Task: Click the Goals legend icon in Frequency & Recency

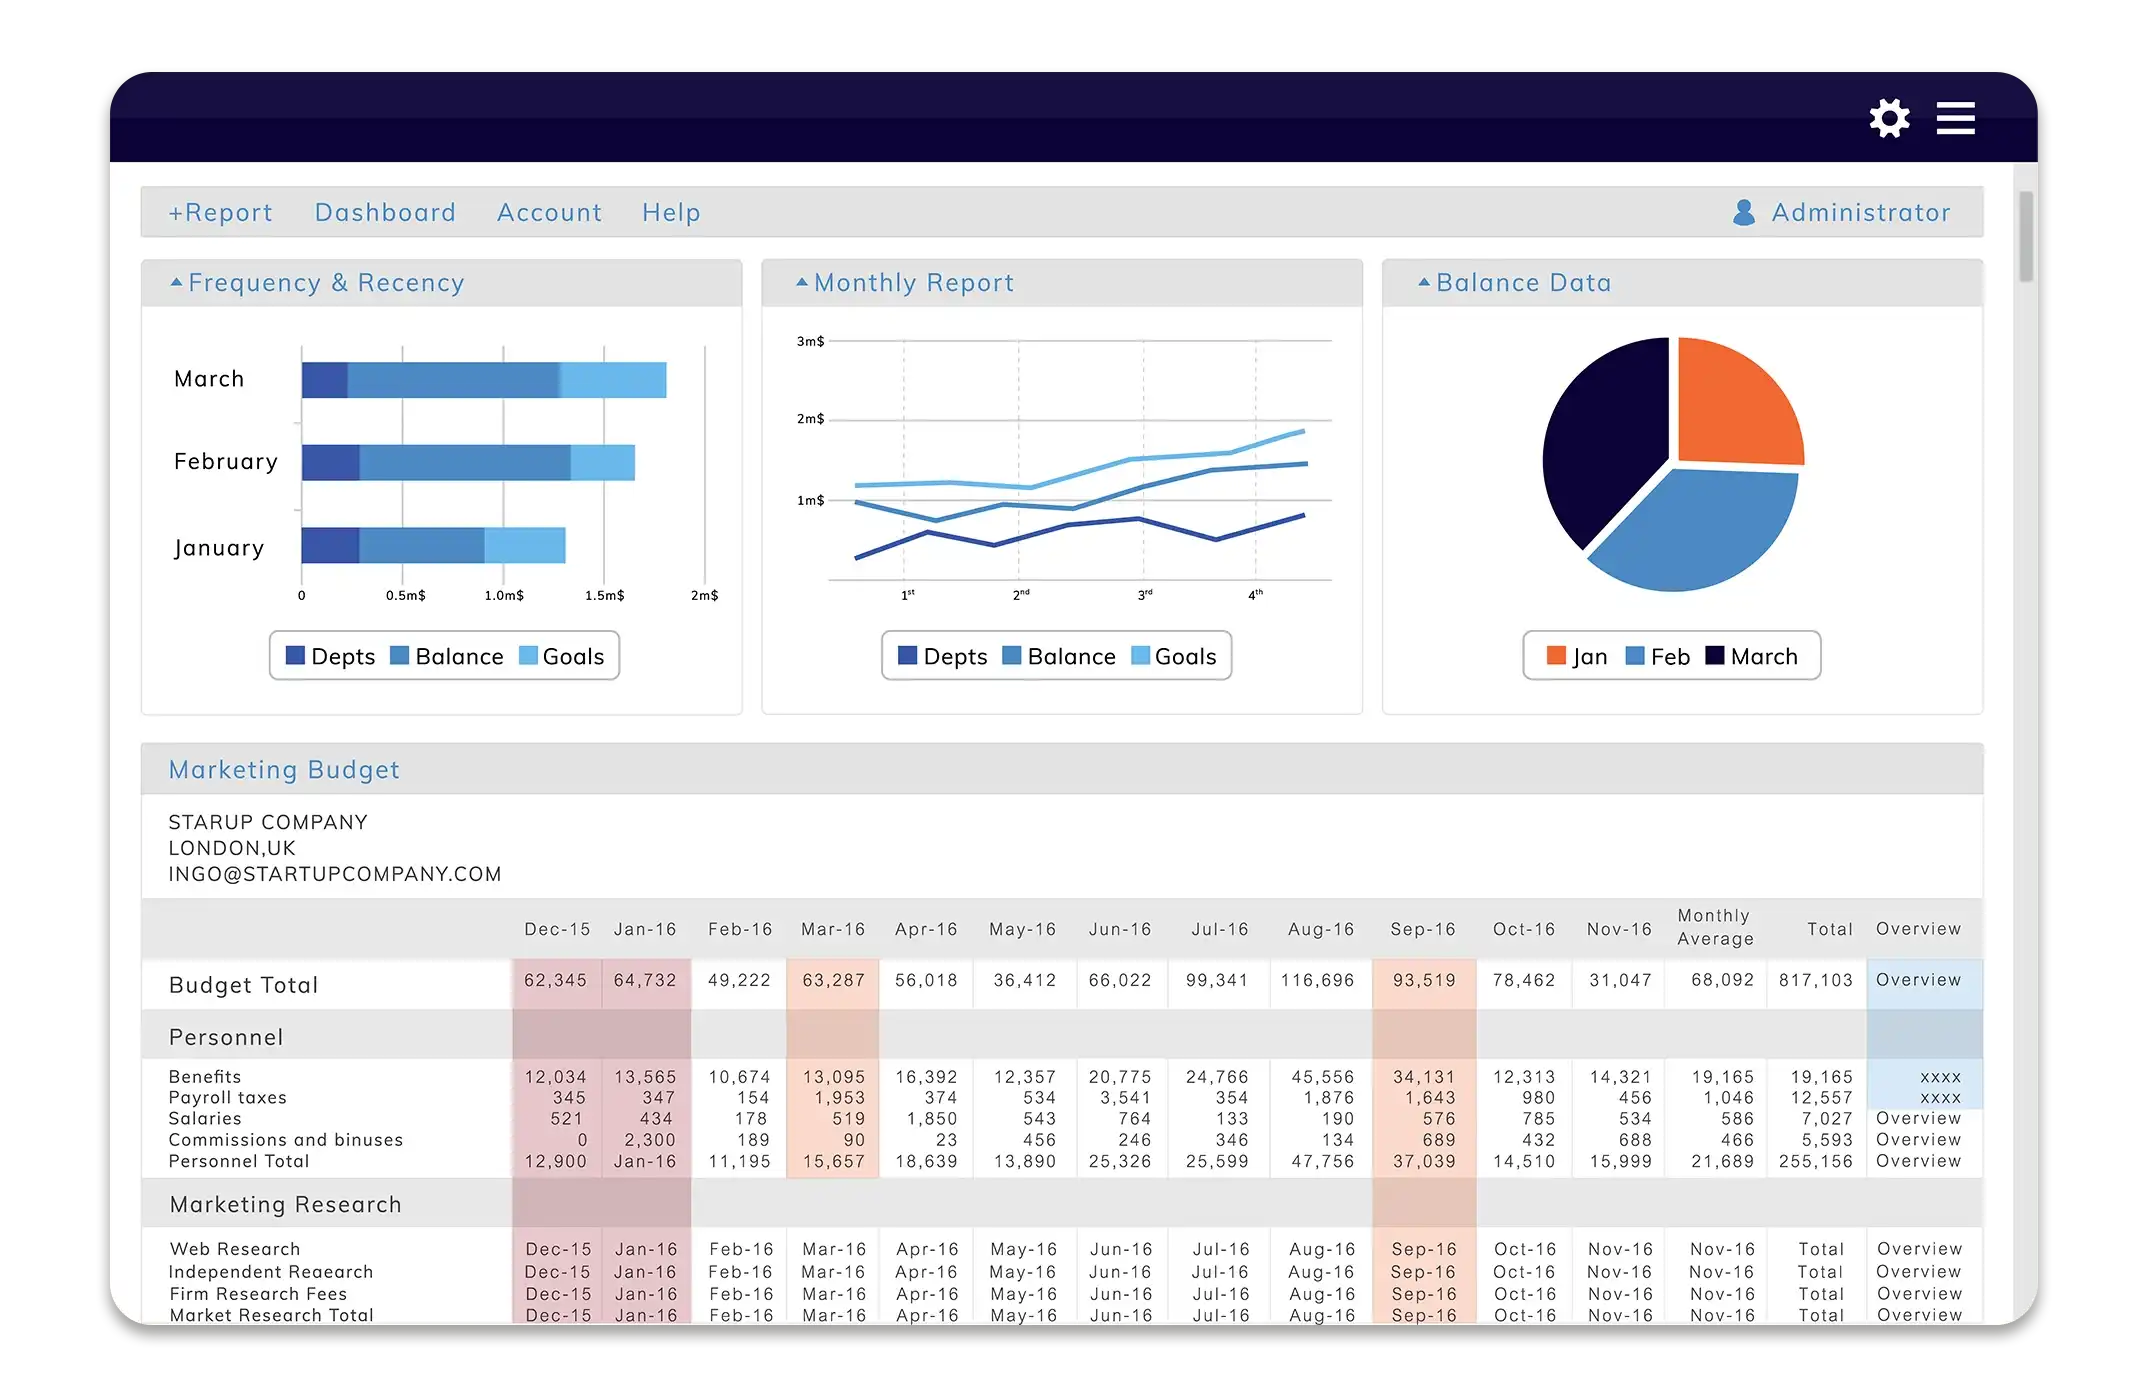Action: click(x=527, y=656)
